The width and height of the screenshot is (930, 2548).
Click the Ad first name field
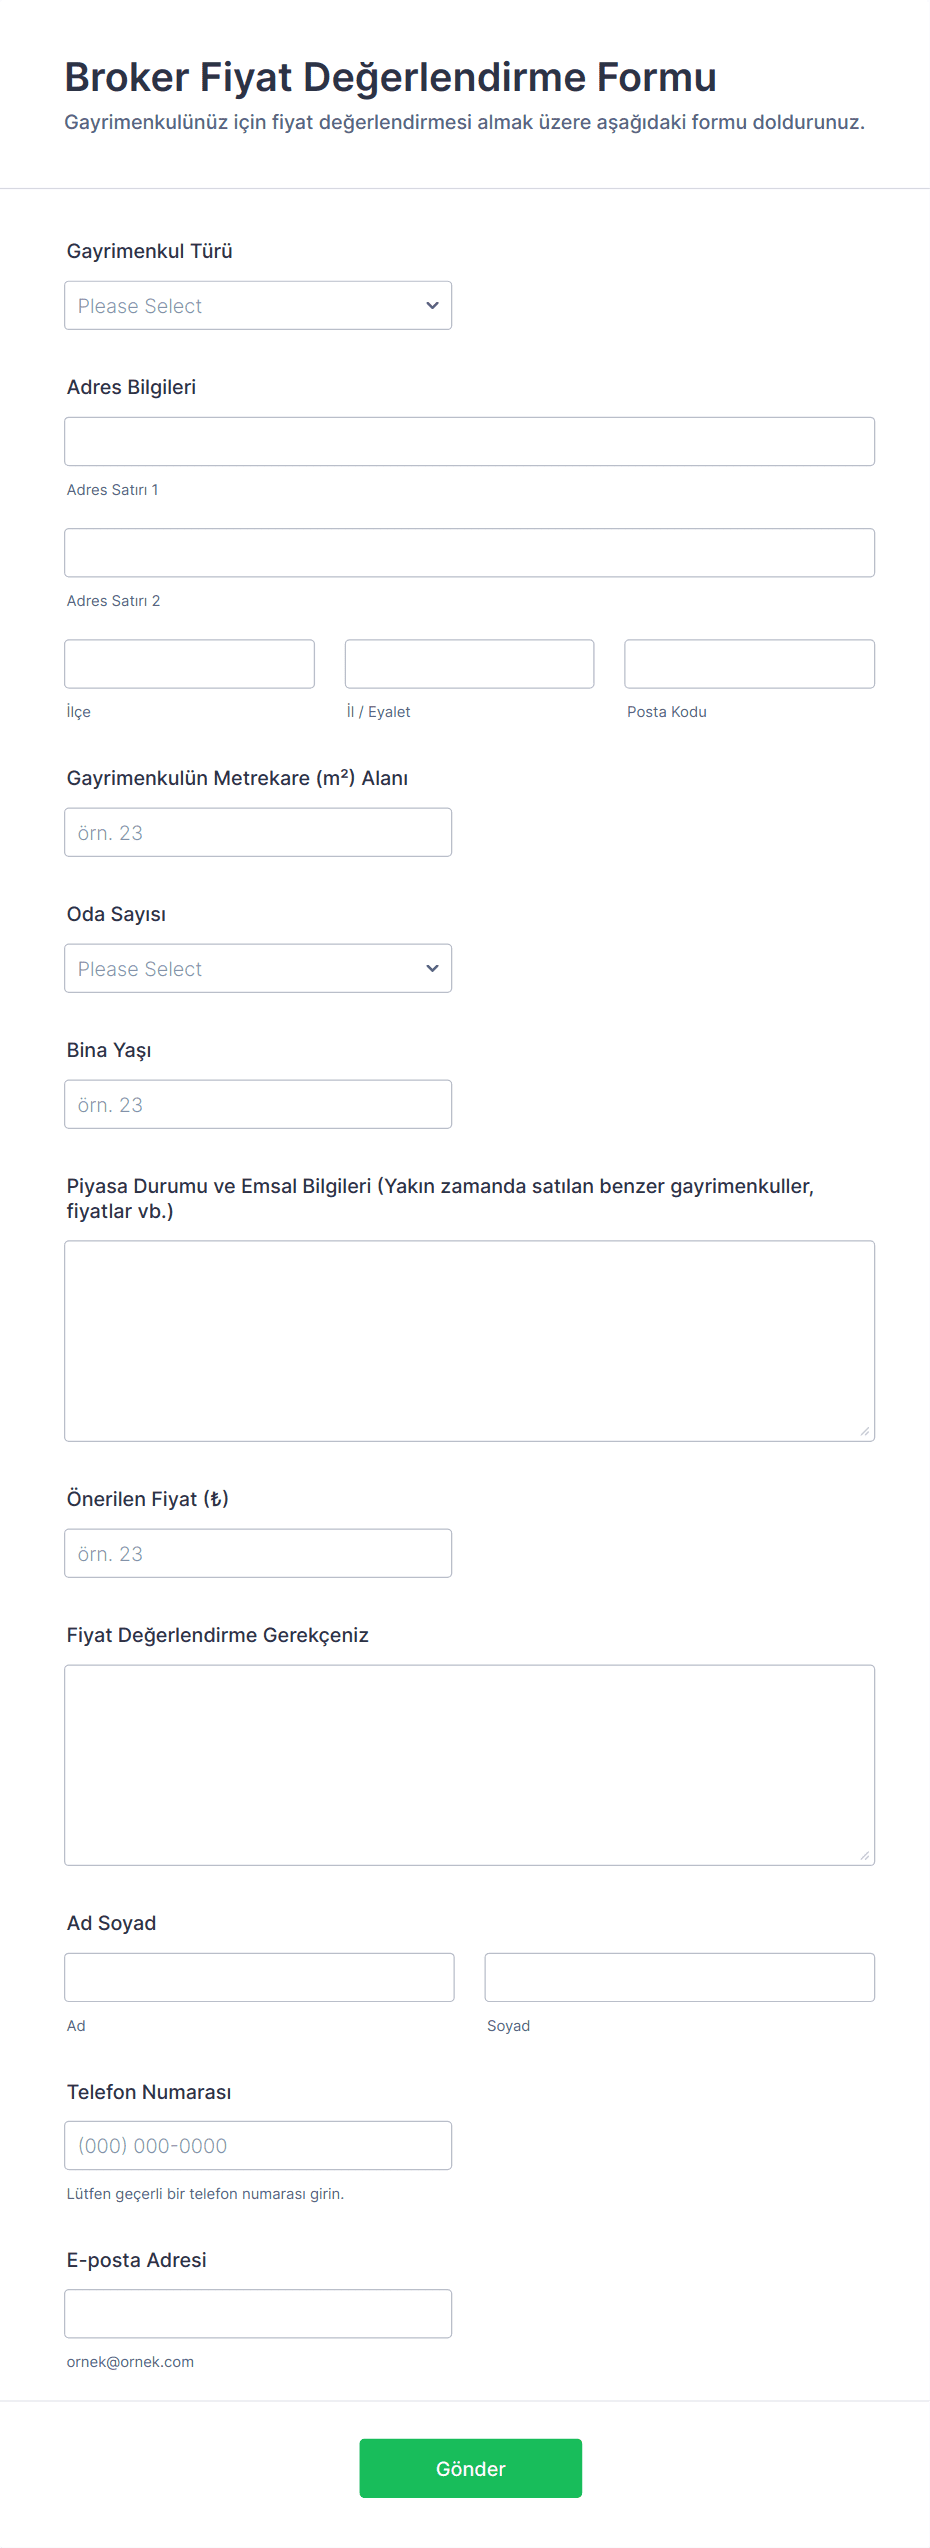coord(259,1978)
